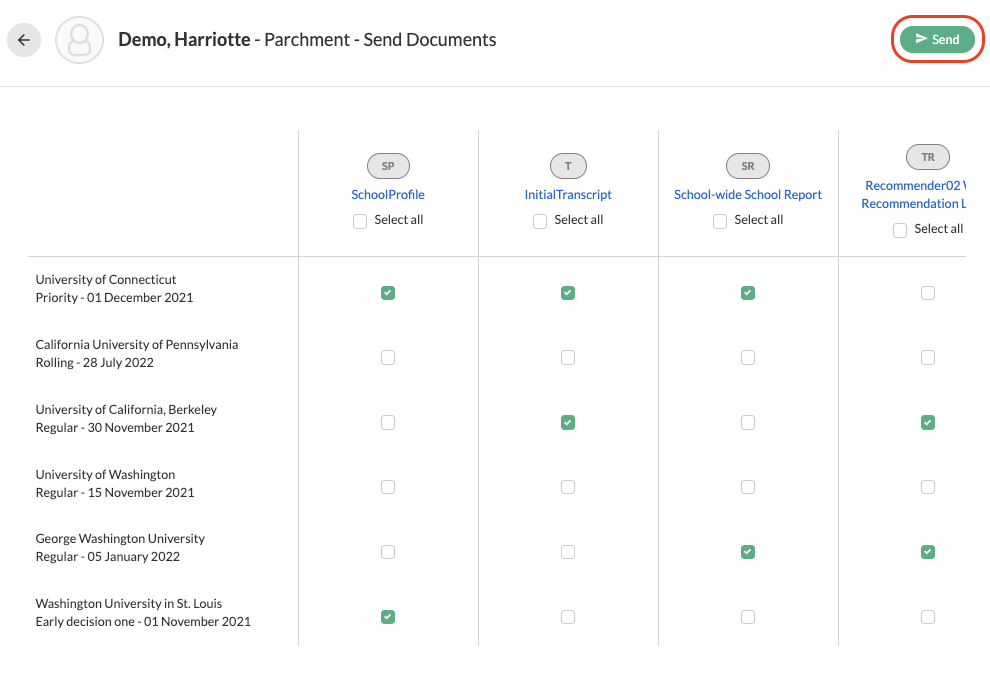Click the 'Demo, Harriotte' page title

(184, 40)
